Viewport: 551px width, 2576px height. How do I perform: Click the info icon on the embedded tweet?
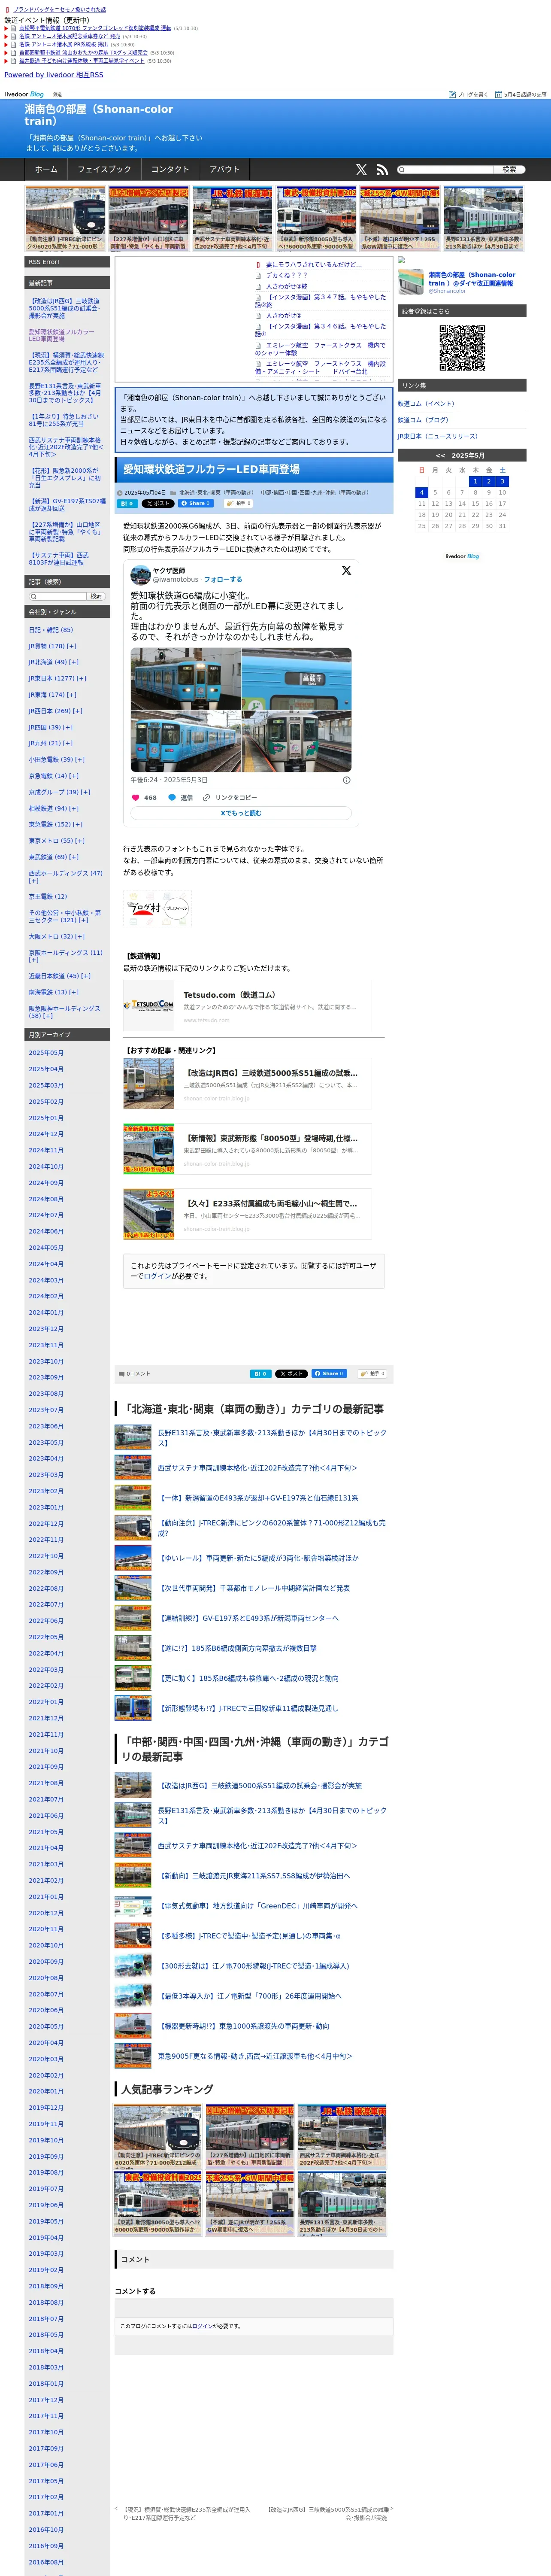(347, 780)
